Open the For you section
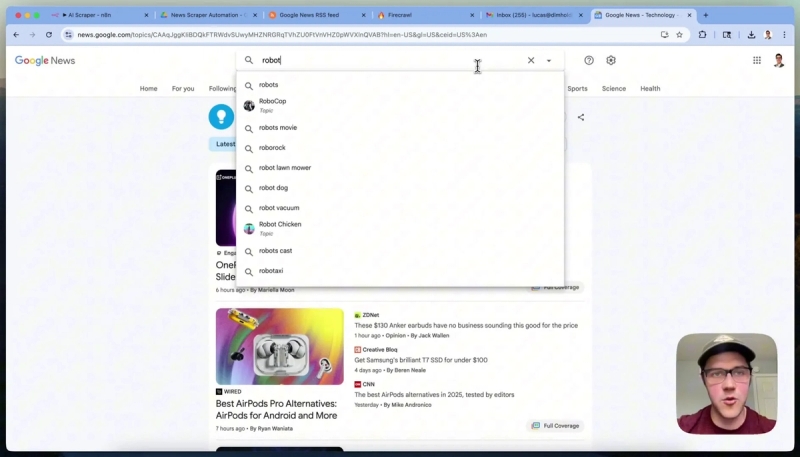The height and width of the screenshot is (457, 800). coord(183,88)
